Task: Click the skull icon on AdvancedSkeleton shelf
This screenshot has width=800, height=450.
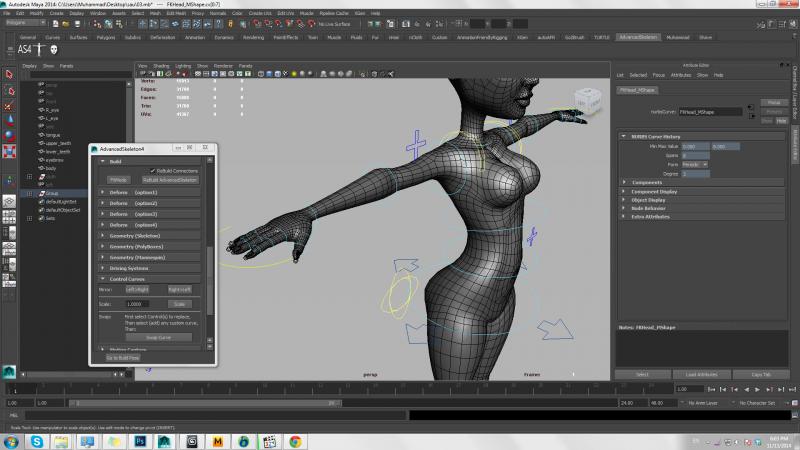Action: [53, 50]
